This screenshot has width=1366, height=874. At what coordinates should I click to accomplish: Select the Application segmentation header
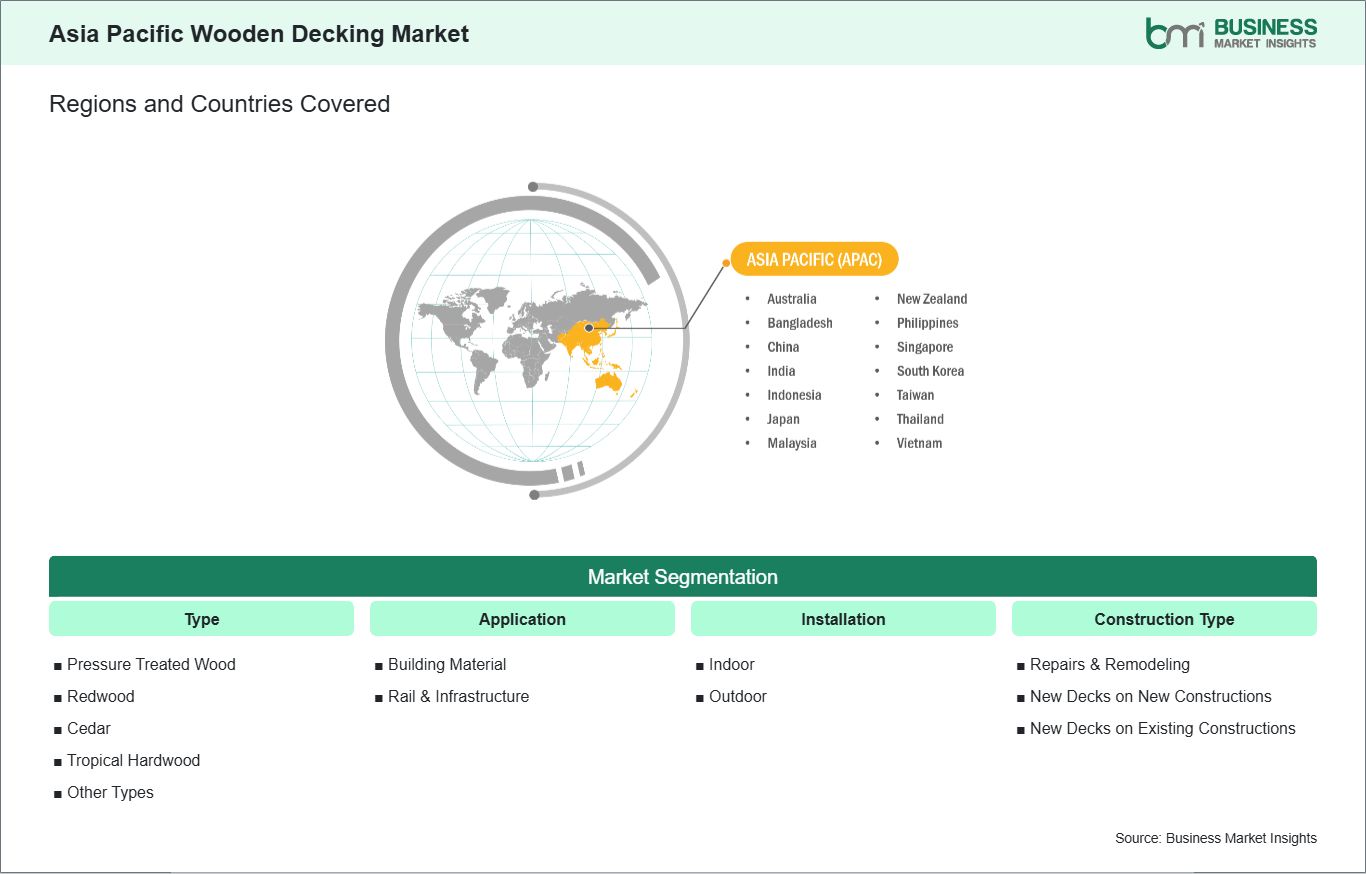tap(522, 619)
